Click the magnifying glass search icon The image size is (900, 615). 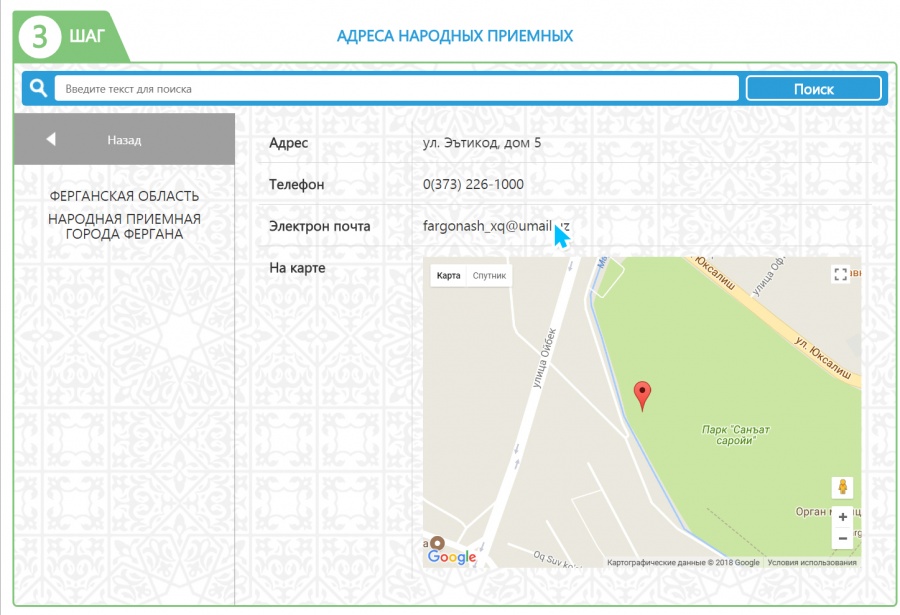click(x=38, y=88)
